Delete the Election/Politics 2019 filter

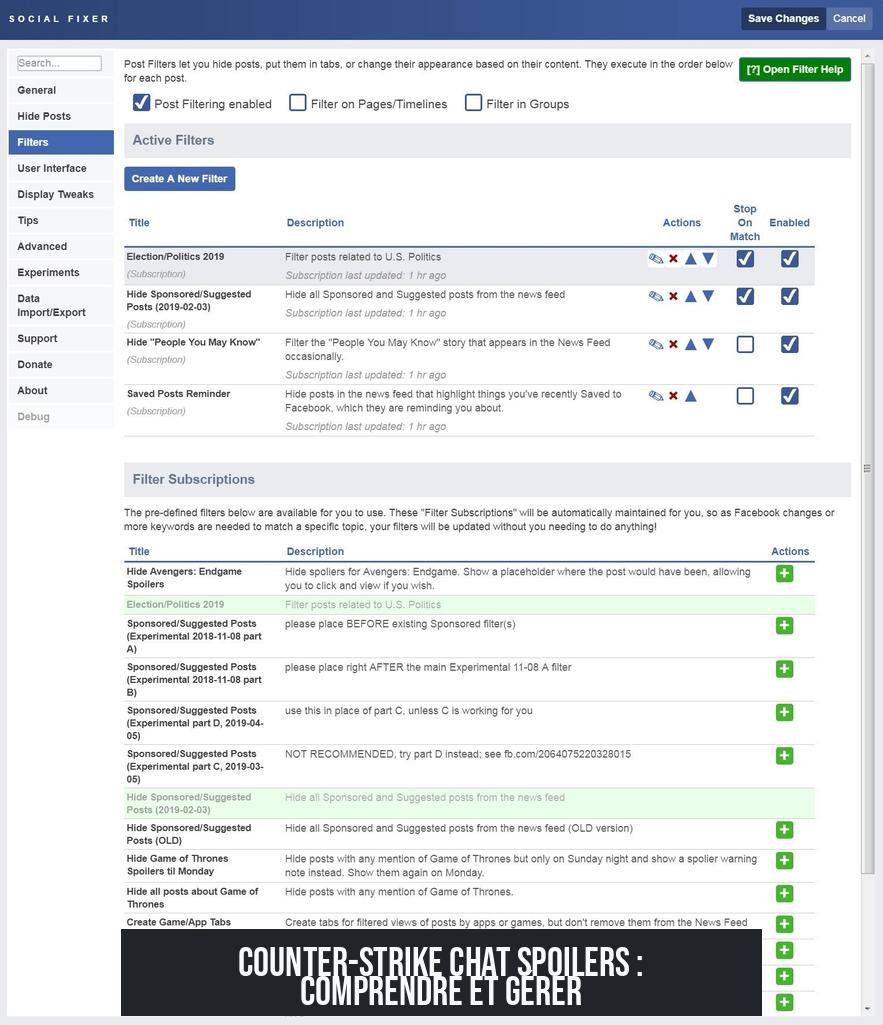[x=673, y=259]
